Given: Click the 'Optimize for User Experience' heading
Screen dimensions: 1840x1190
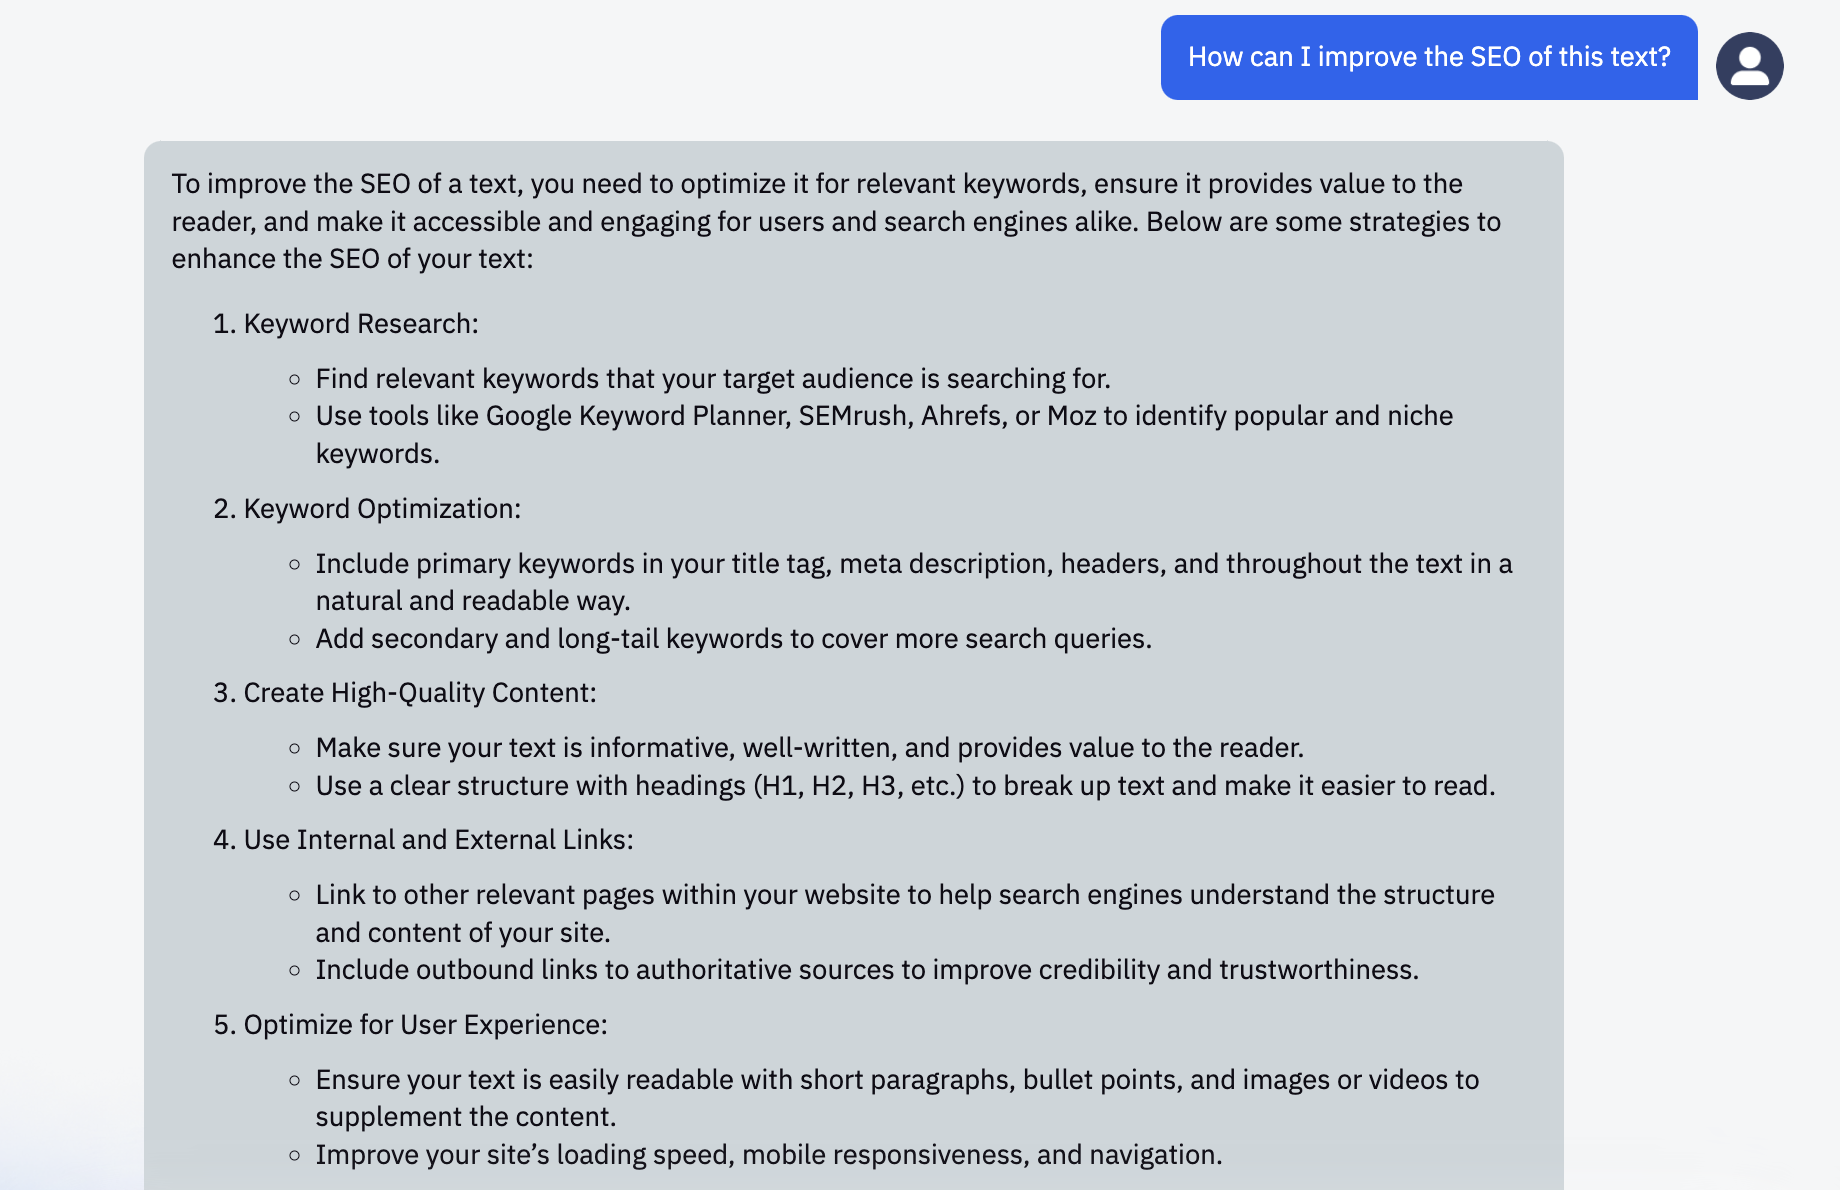Looking at the screenshot, I should (425, 1025).
